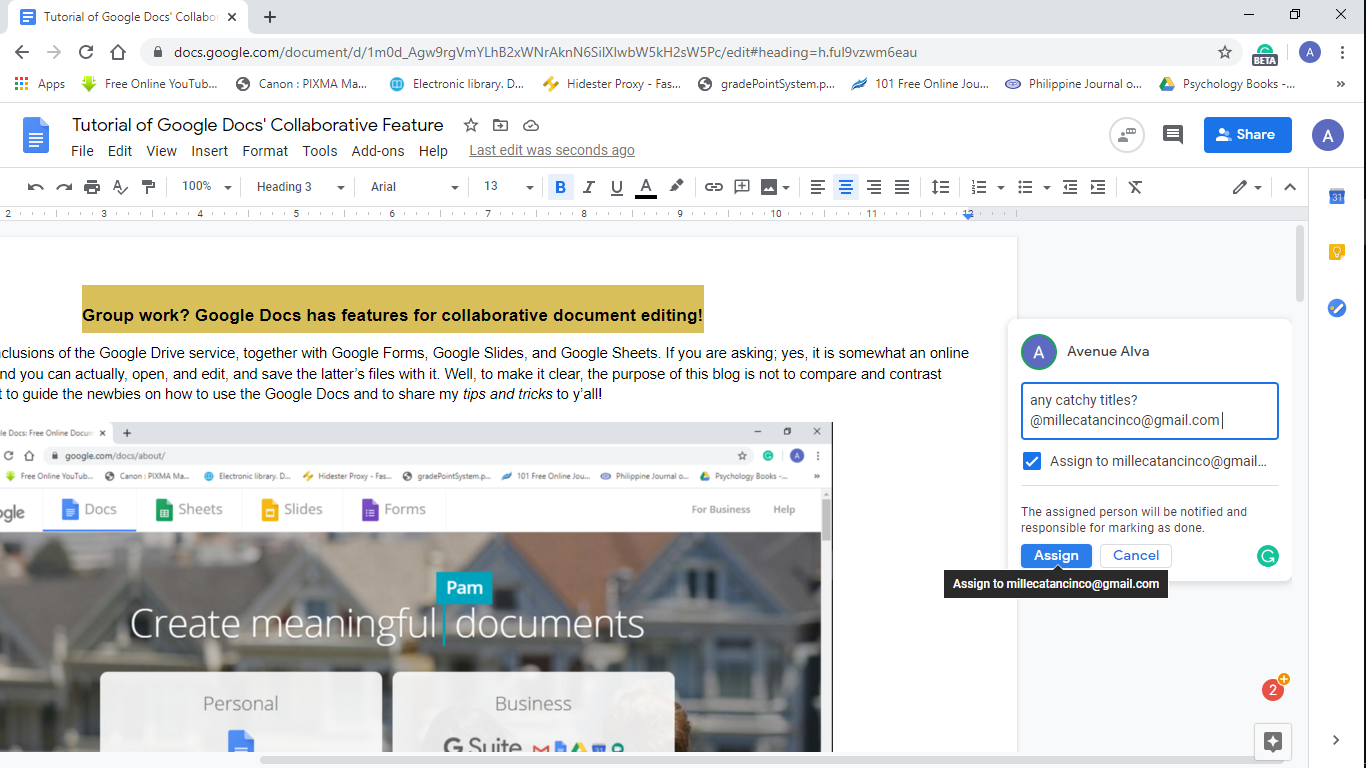Uncheck the Assign to millecatancinco checkbox
The image size is (1366, 768).
coord(1032,461)
